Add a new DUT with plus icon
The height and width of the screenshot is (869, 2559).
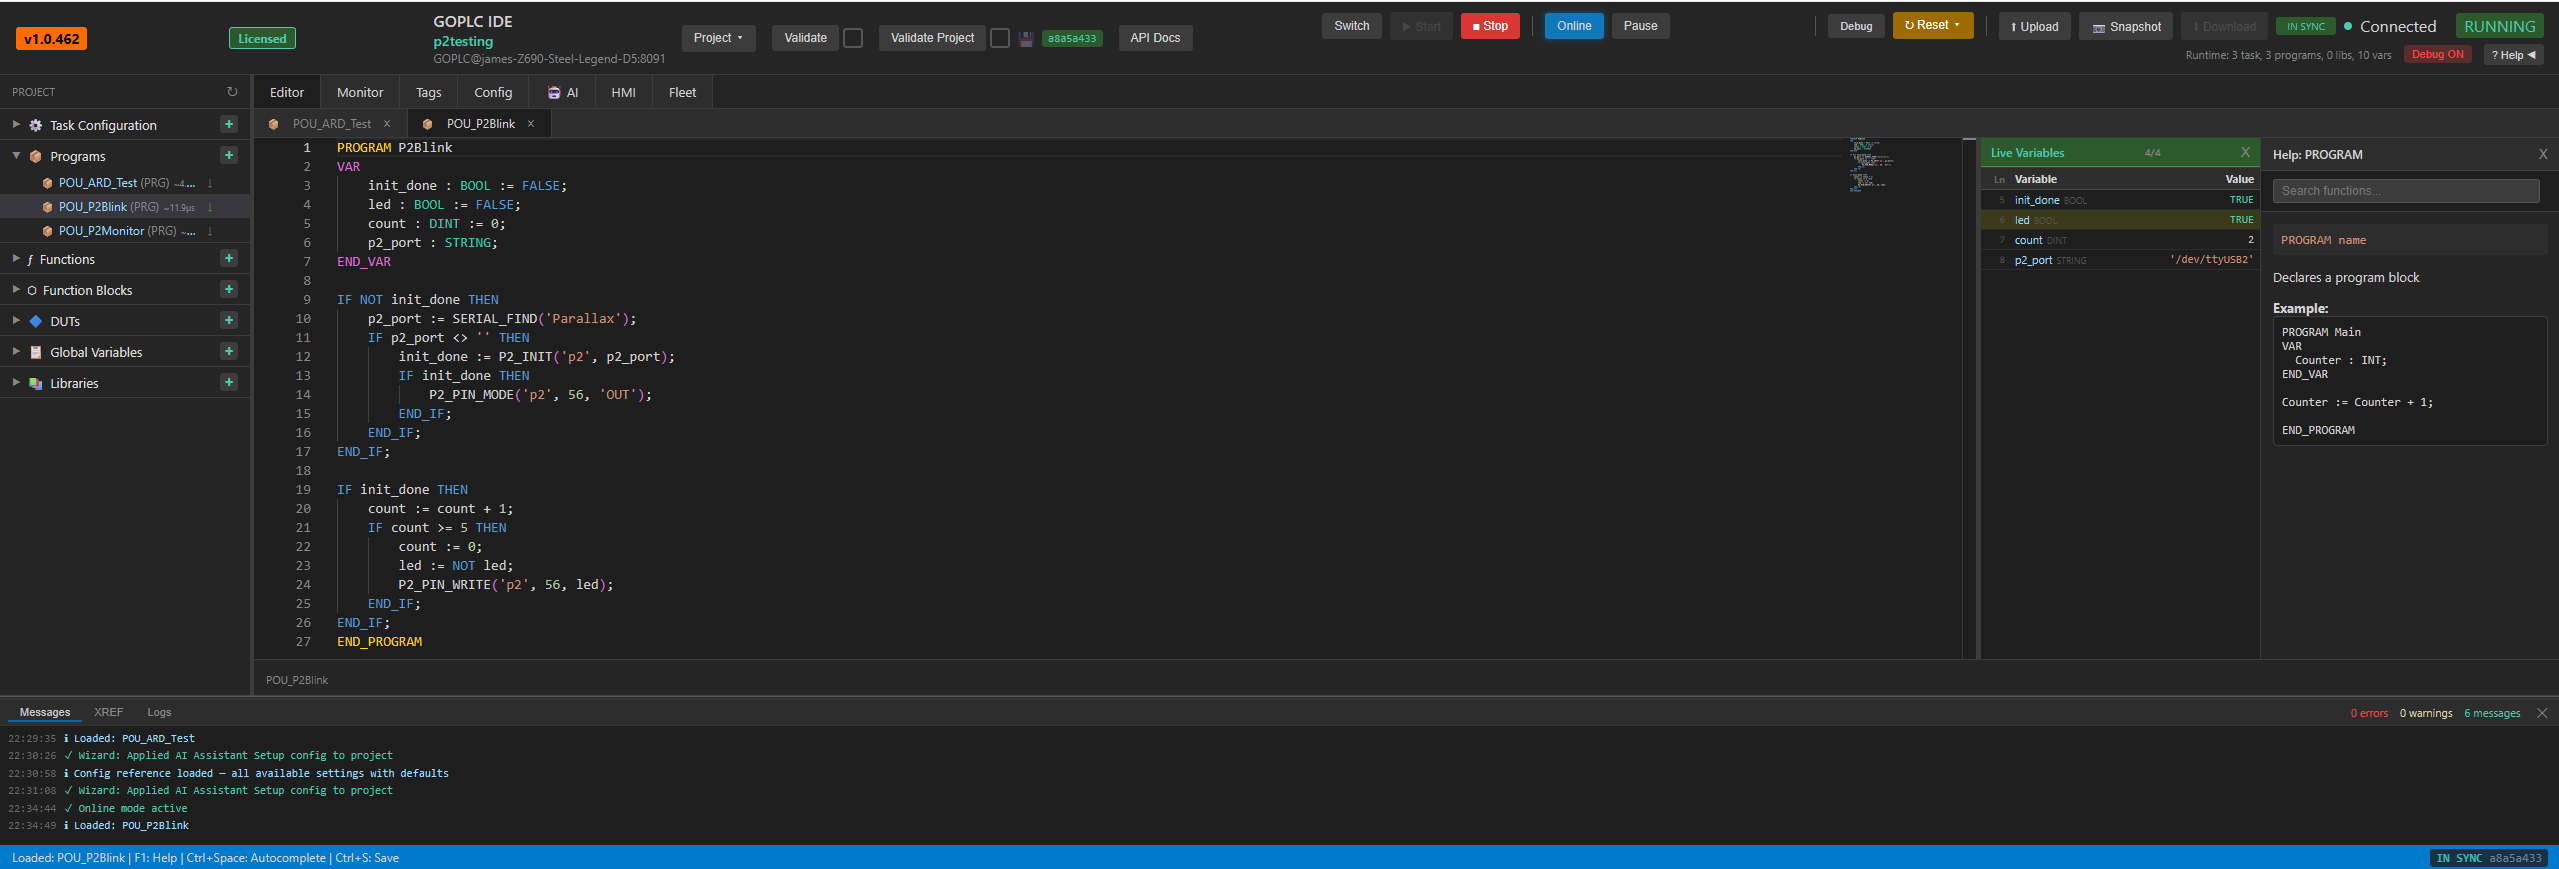(229, 321)
